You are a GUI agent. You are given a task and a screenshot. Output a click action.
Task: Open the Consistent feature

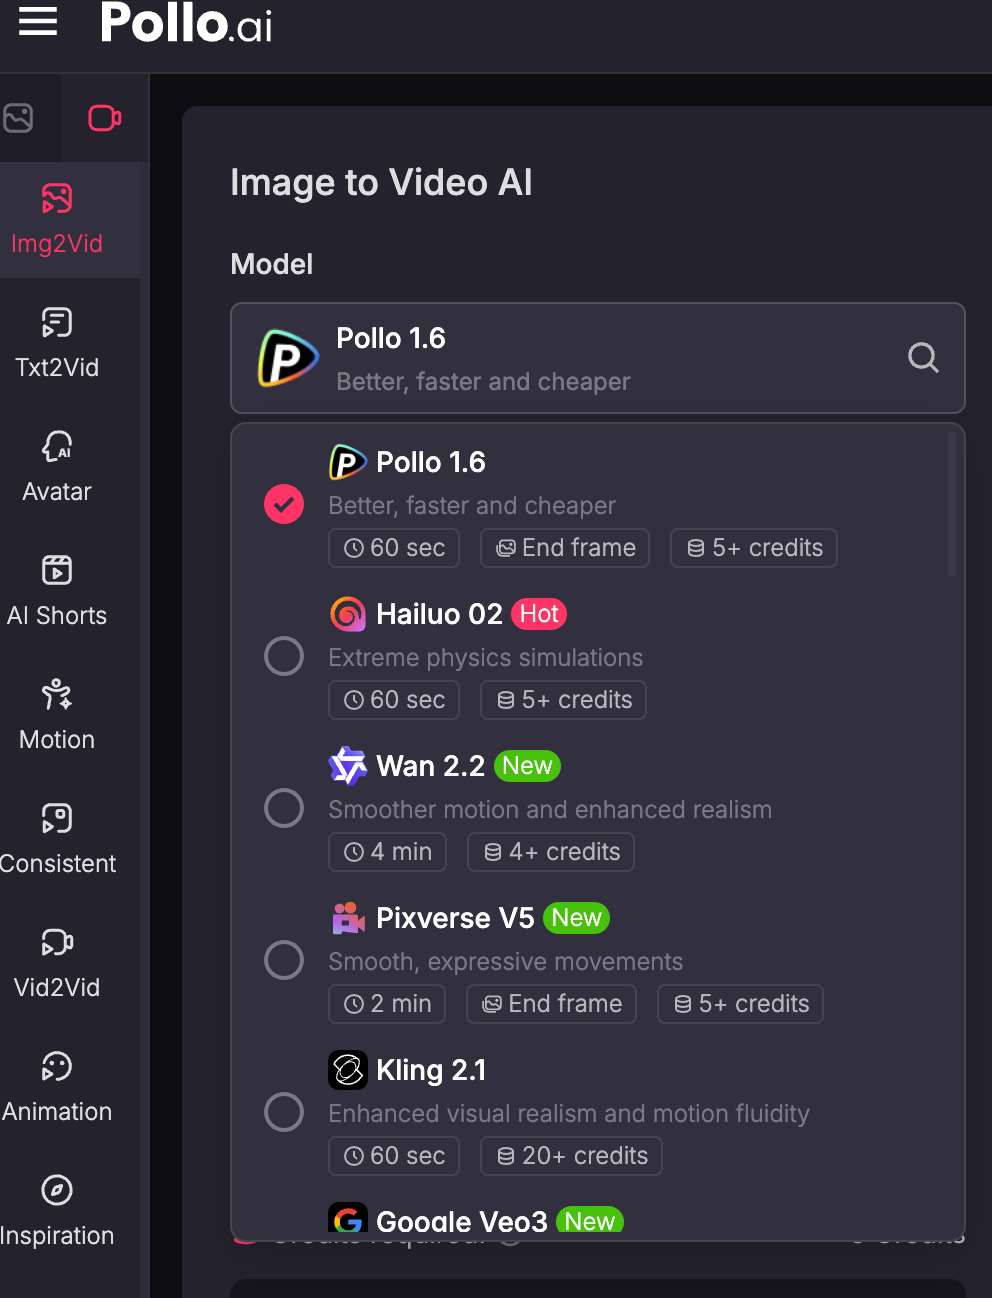(x=56, y=839)
